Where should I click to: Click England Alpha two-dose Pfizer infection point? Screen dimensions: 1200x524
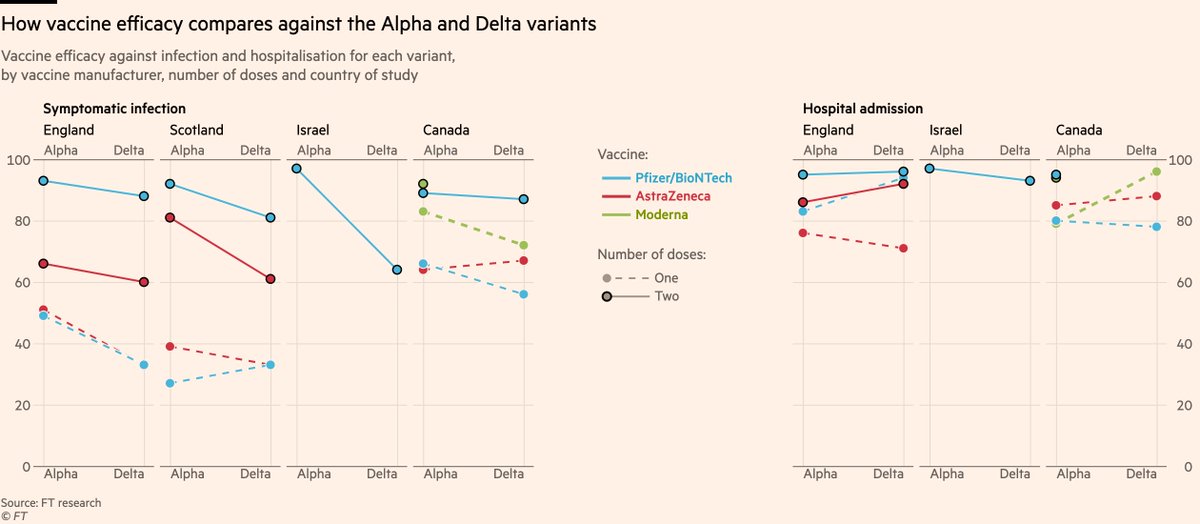tap(44, 181)
